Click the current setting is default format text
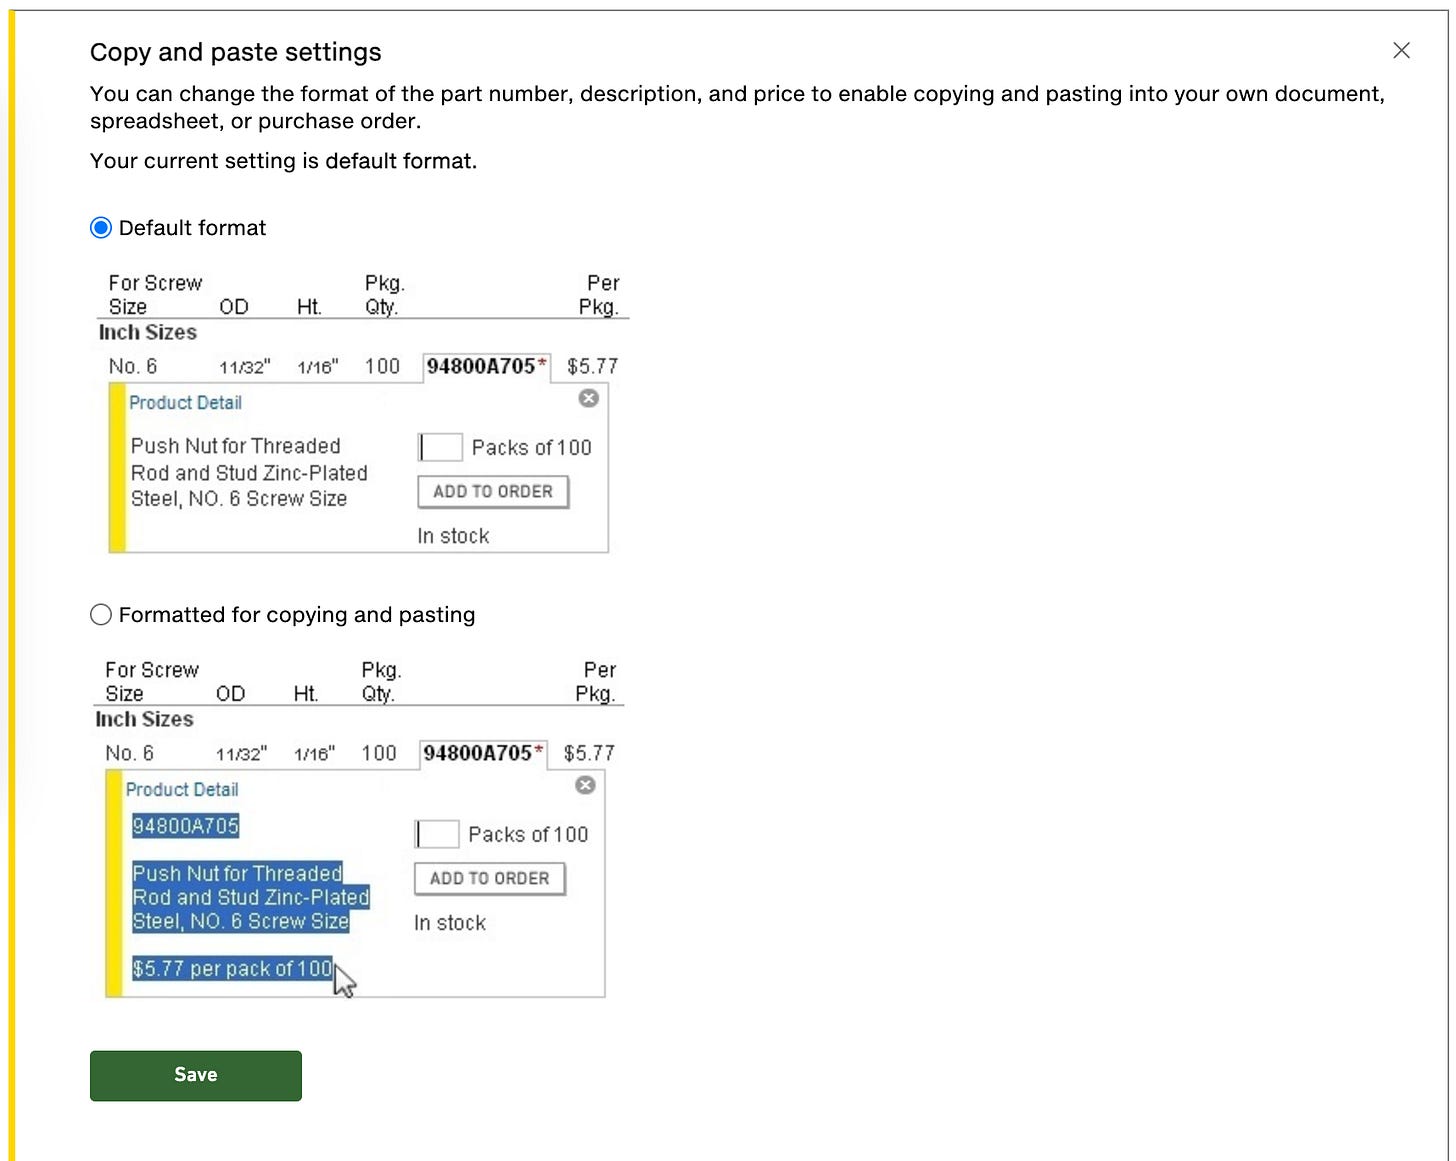 click(284, 161)
